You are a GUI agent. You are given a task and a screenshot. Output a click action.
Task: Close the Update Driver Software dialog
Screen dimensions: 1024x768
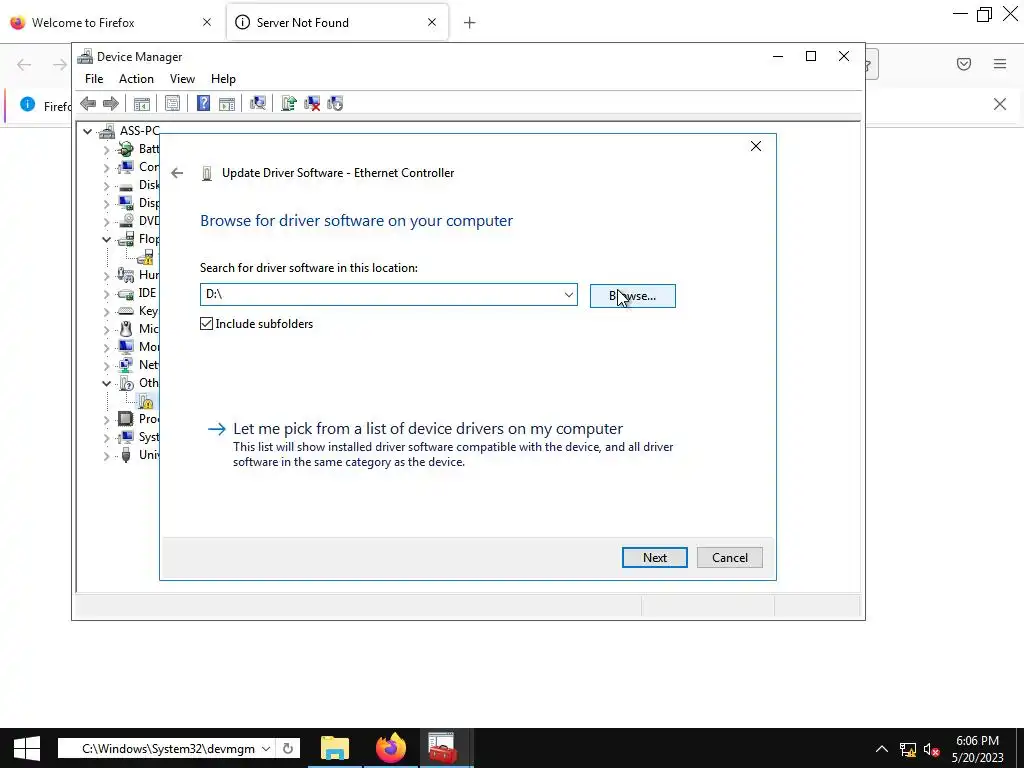756,146
